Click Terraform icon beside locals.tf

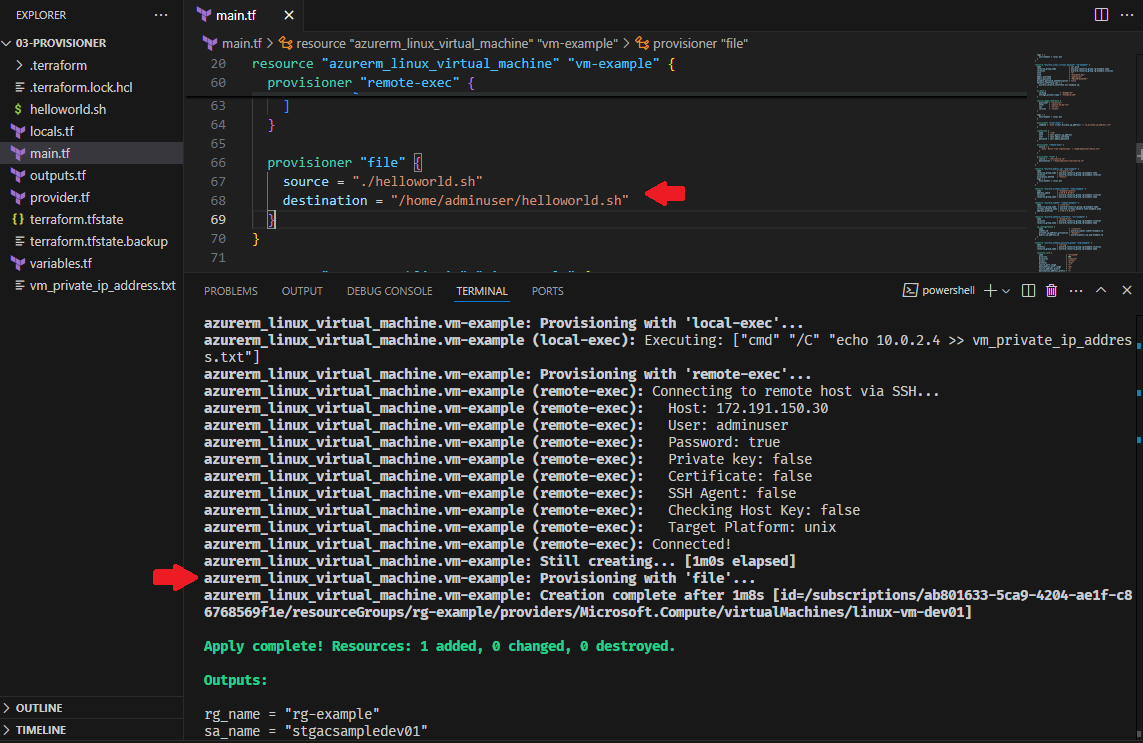[x=18, y=131]
